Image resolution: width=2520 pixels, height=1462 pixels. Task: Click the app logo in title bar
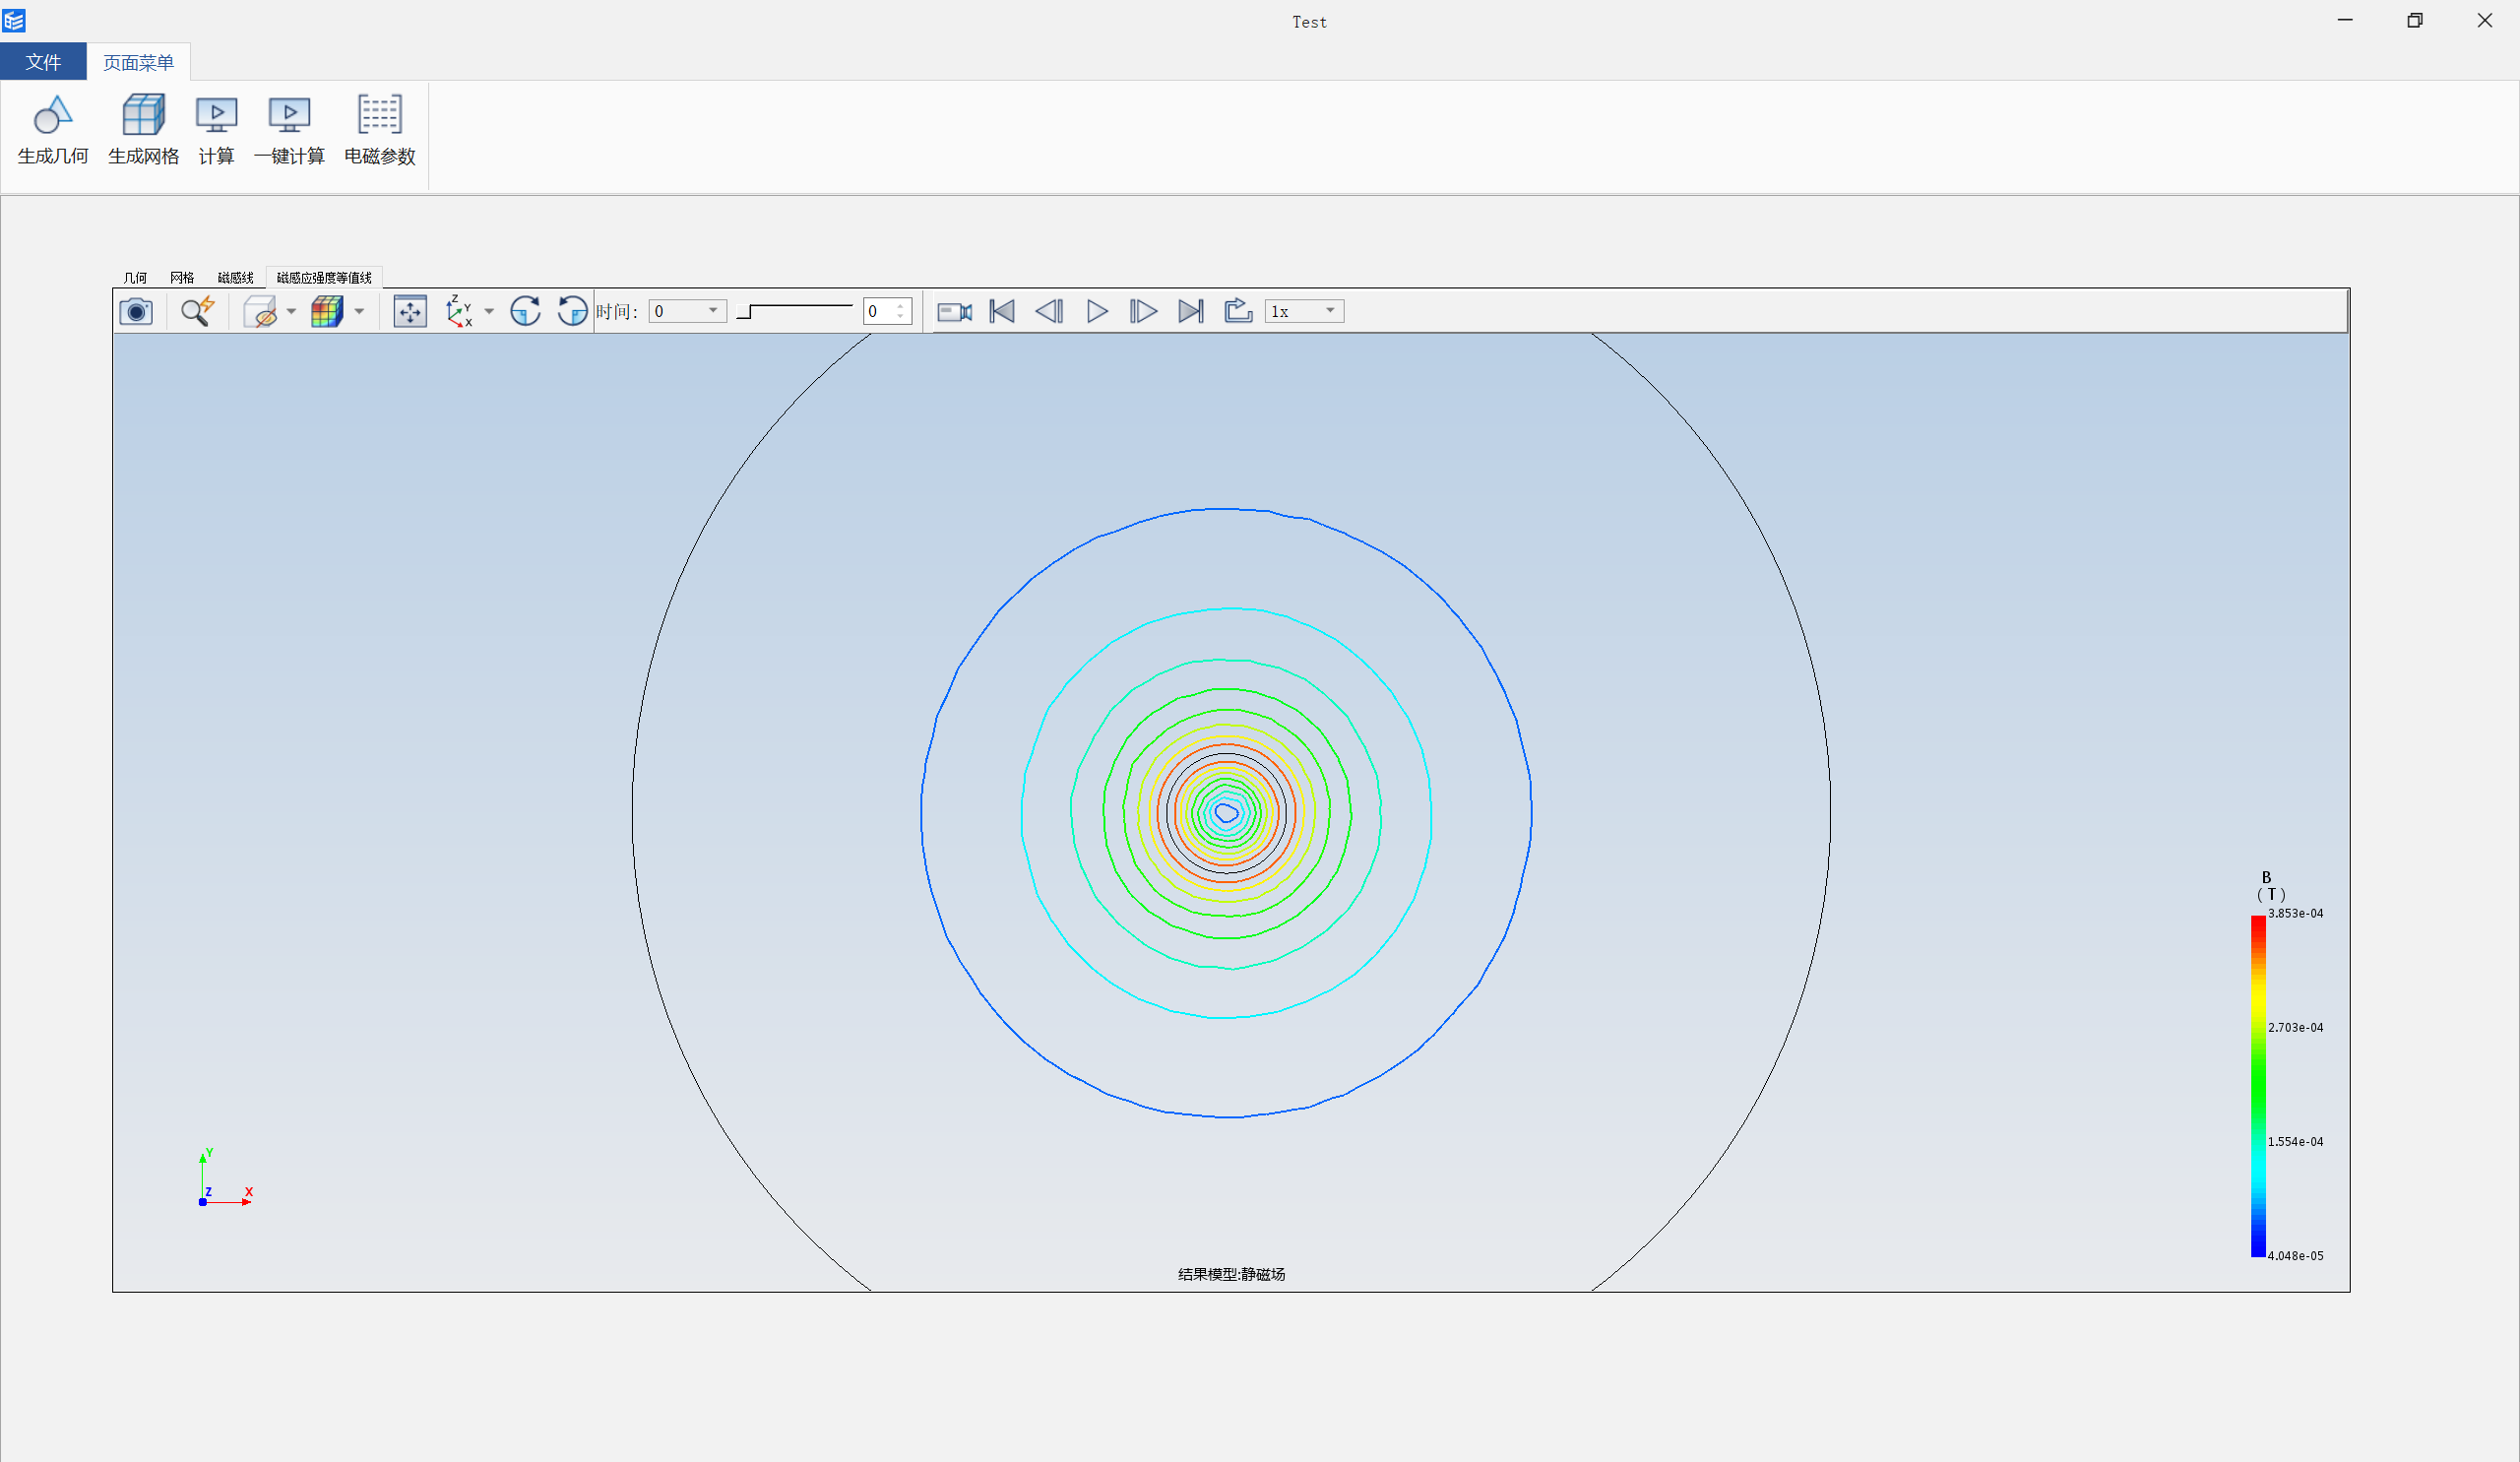coord(14,20)
